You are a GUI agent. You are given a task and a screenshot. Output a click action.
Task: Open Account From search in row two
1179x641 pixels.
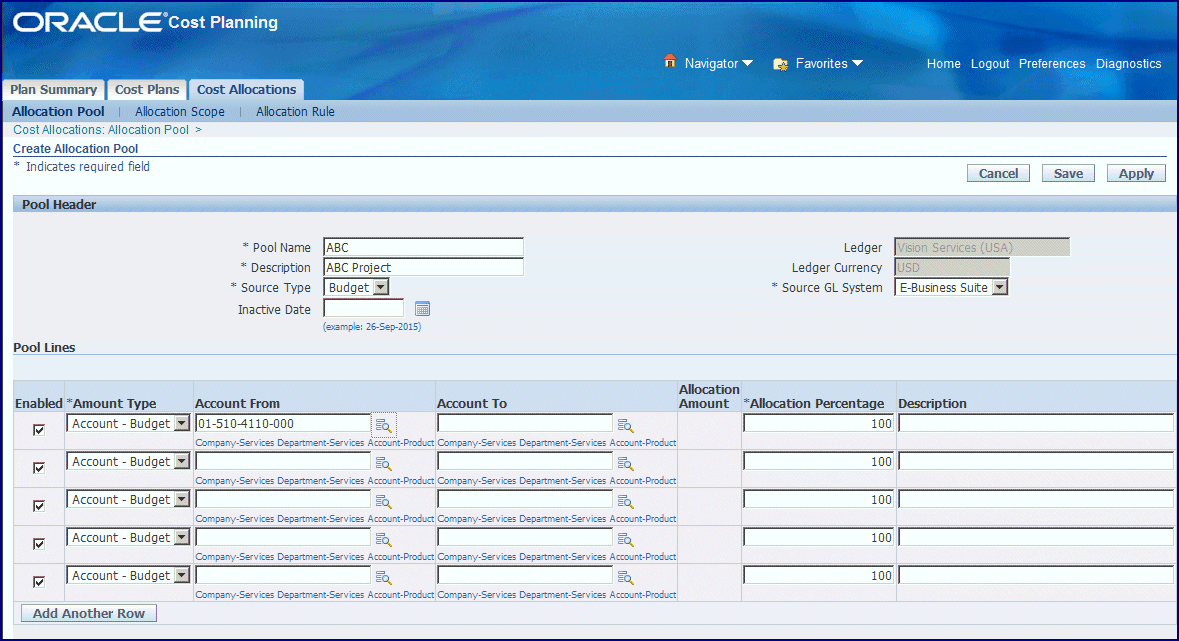383,463
